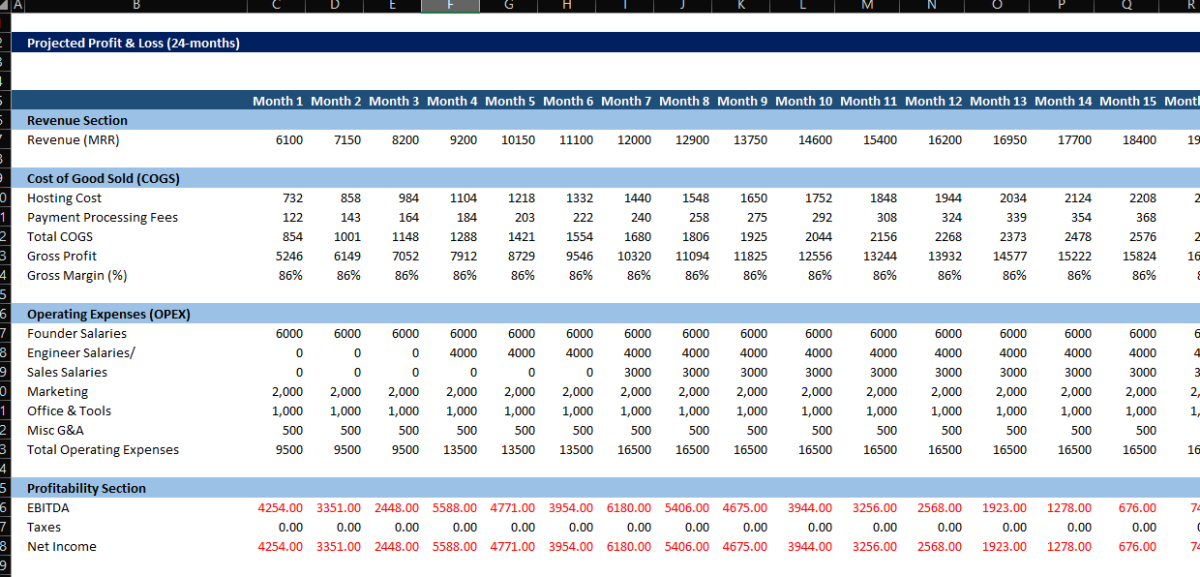Click Month 1 EBITDA value 4254.00

coord(280,508)
